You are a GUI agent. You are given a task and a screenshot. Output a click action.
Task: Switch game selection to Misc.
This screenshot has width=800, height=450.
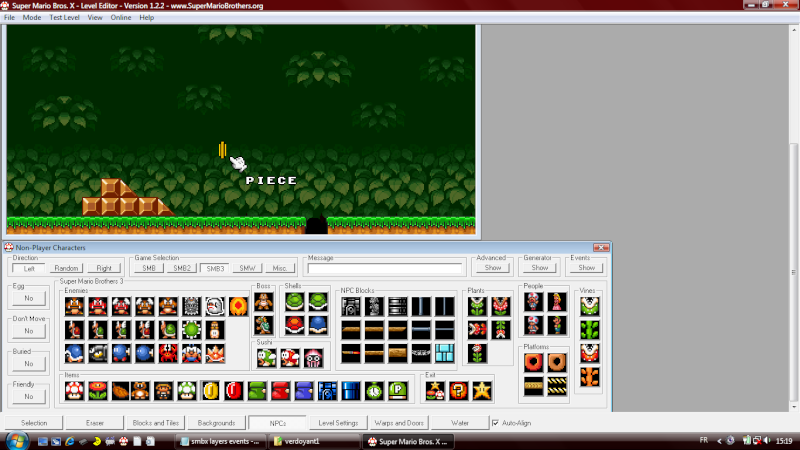(x=280, y=268)
